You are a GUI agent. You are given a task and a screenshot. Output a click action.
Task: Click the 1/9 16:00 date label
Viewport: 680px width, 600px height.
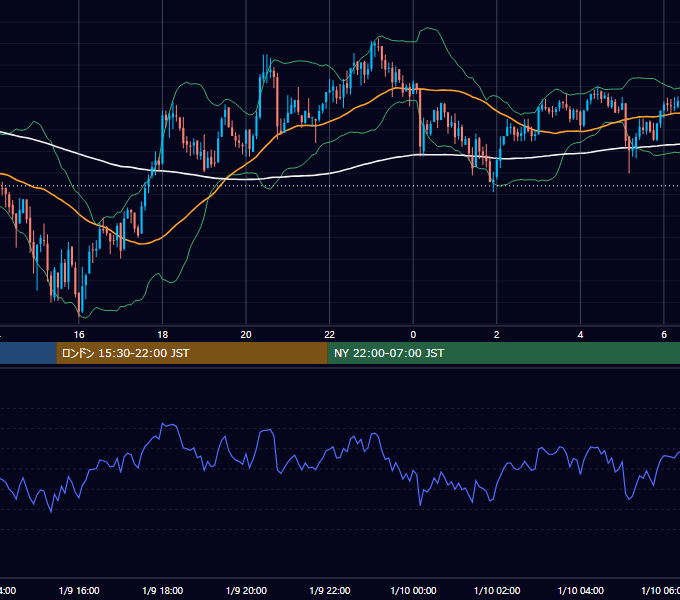(x=79, y=590)
